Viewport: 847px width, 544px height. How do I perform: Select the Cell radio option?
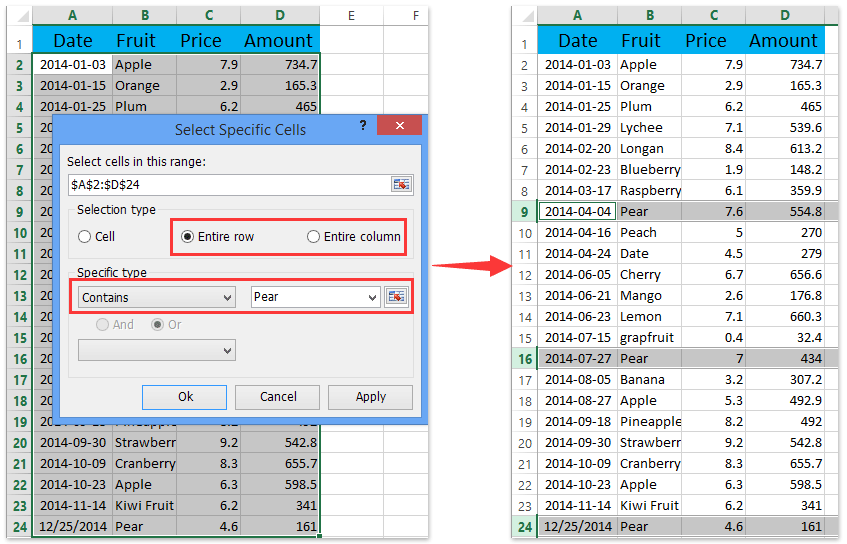85,237
